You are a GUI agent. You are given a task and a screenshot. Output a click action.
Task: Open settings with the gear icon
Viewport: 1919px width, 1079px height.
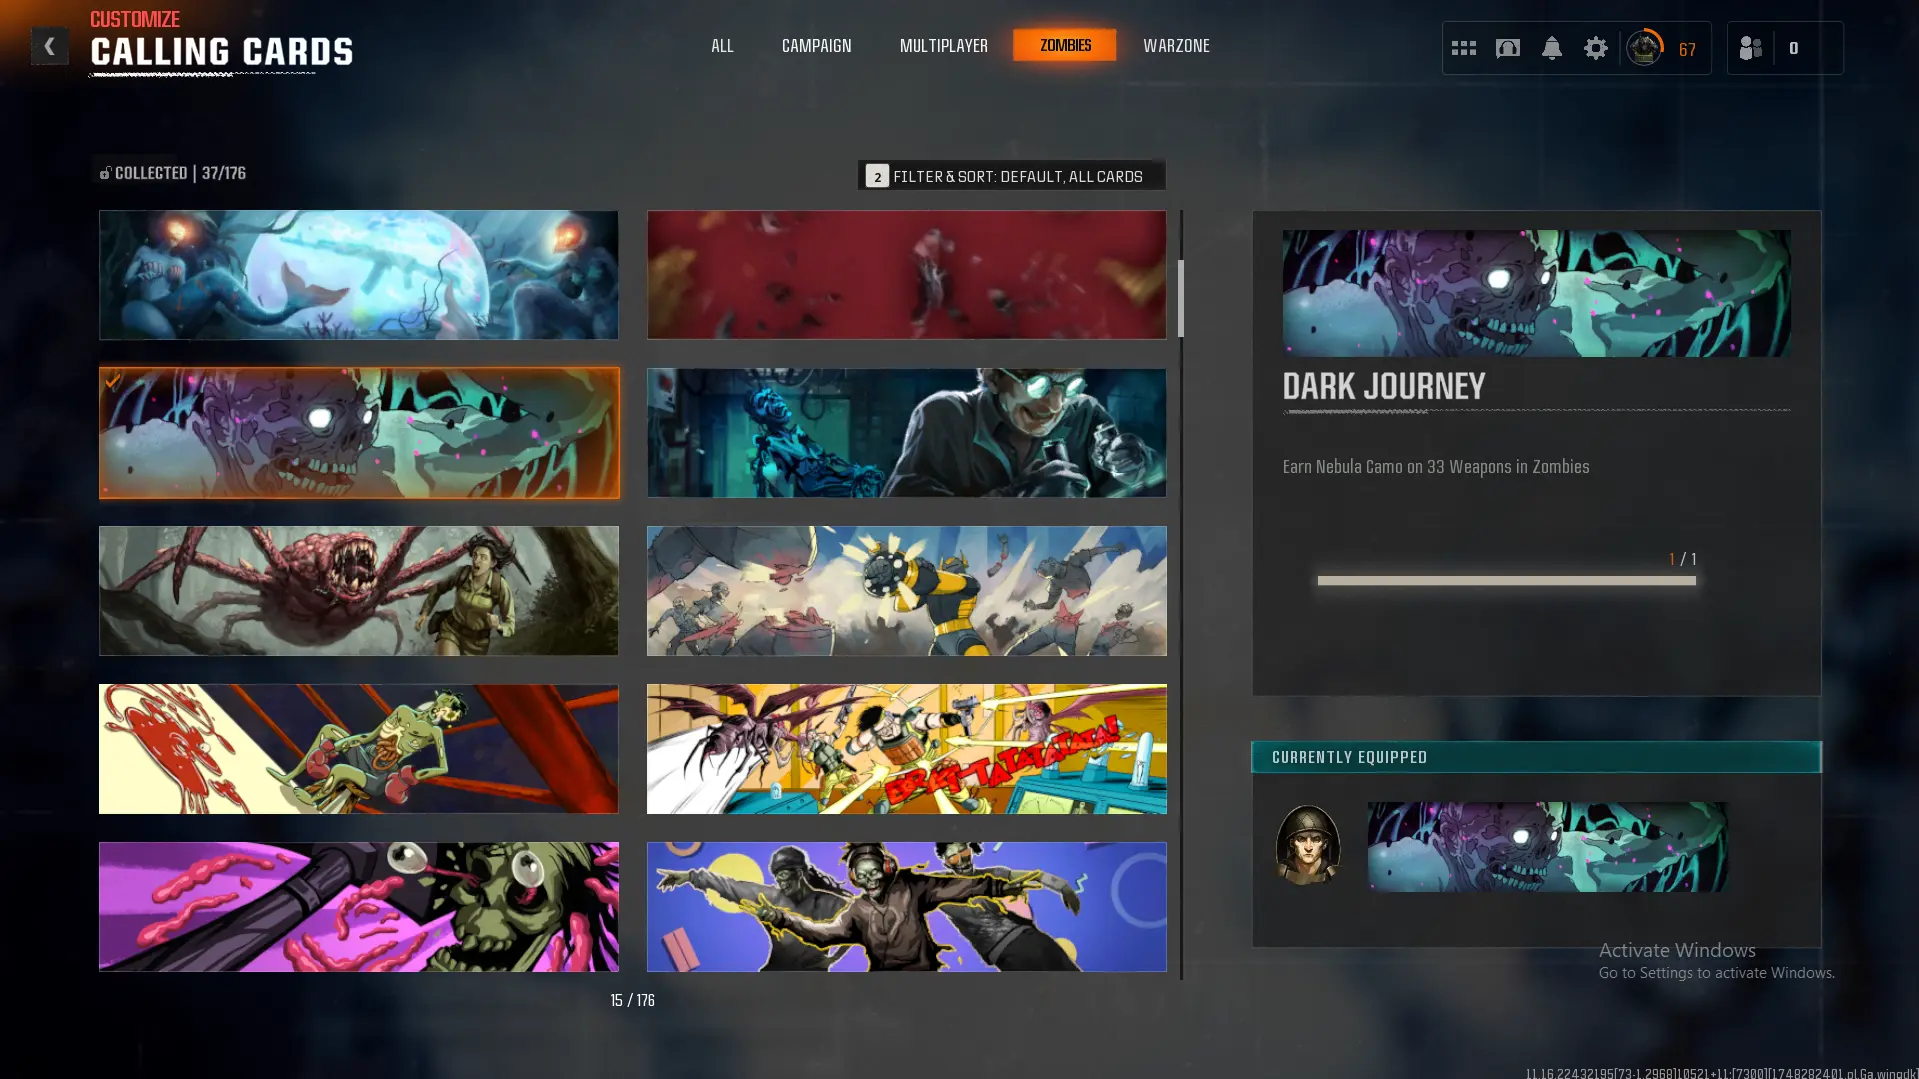1595,48
